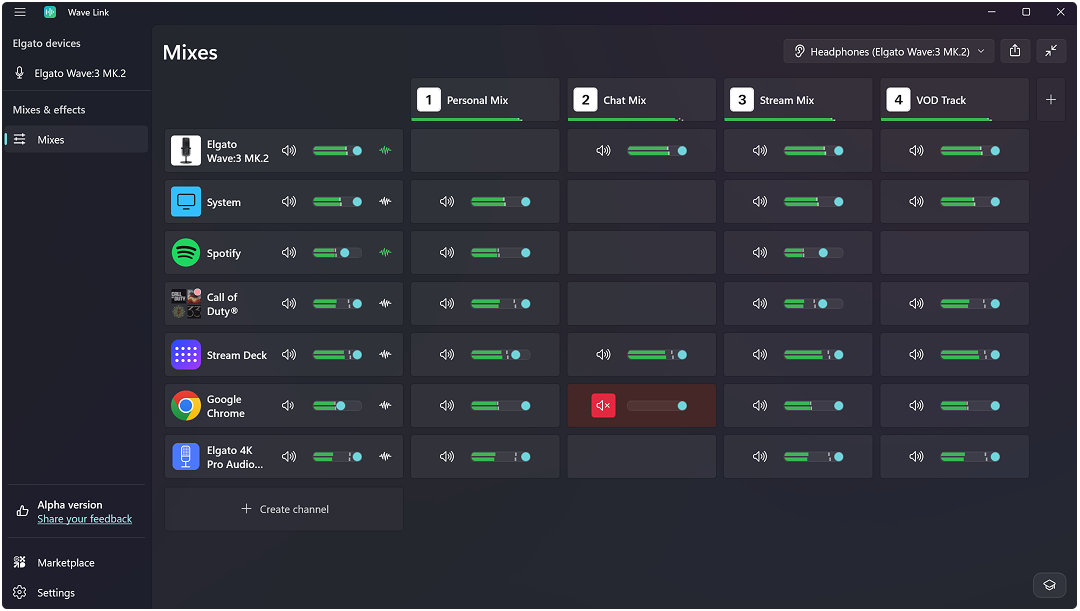Click the learning cap icon at bottom right
The height and width of the screenshot is (611, 1080).
pos(1050,585)
